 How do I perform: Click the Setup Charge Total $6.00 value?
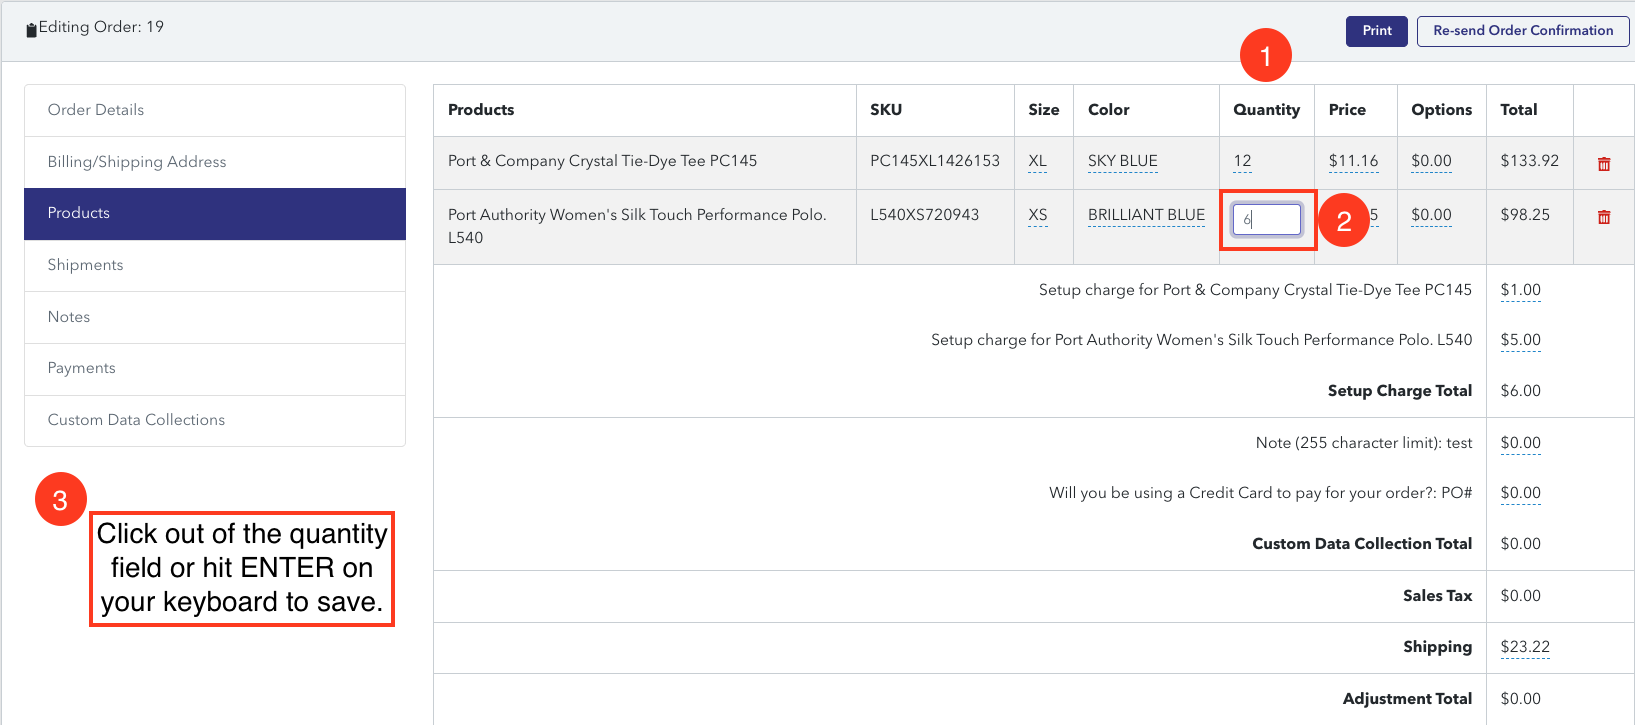(1520, 391)
